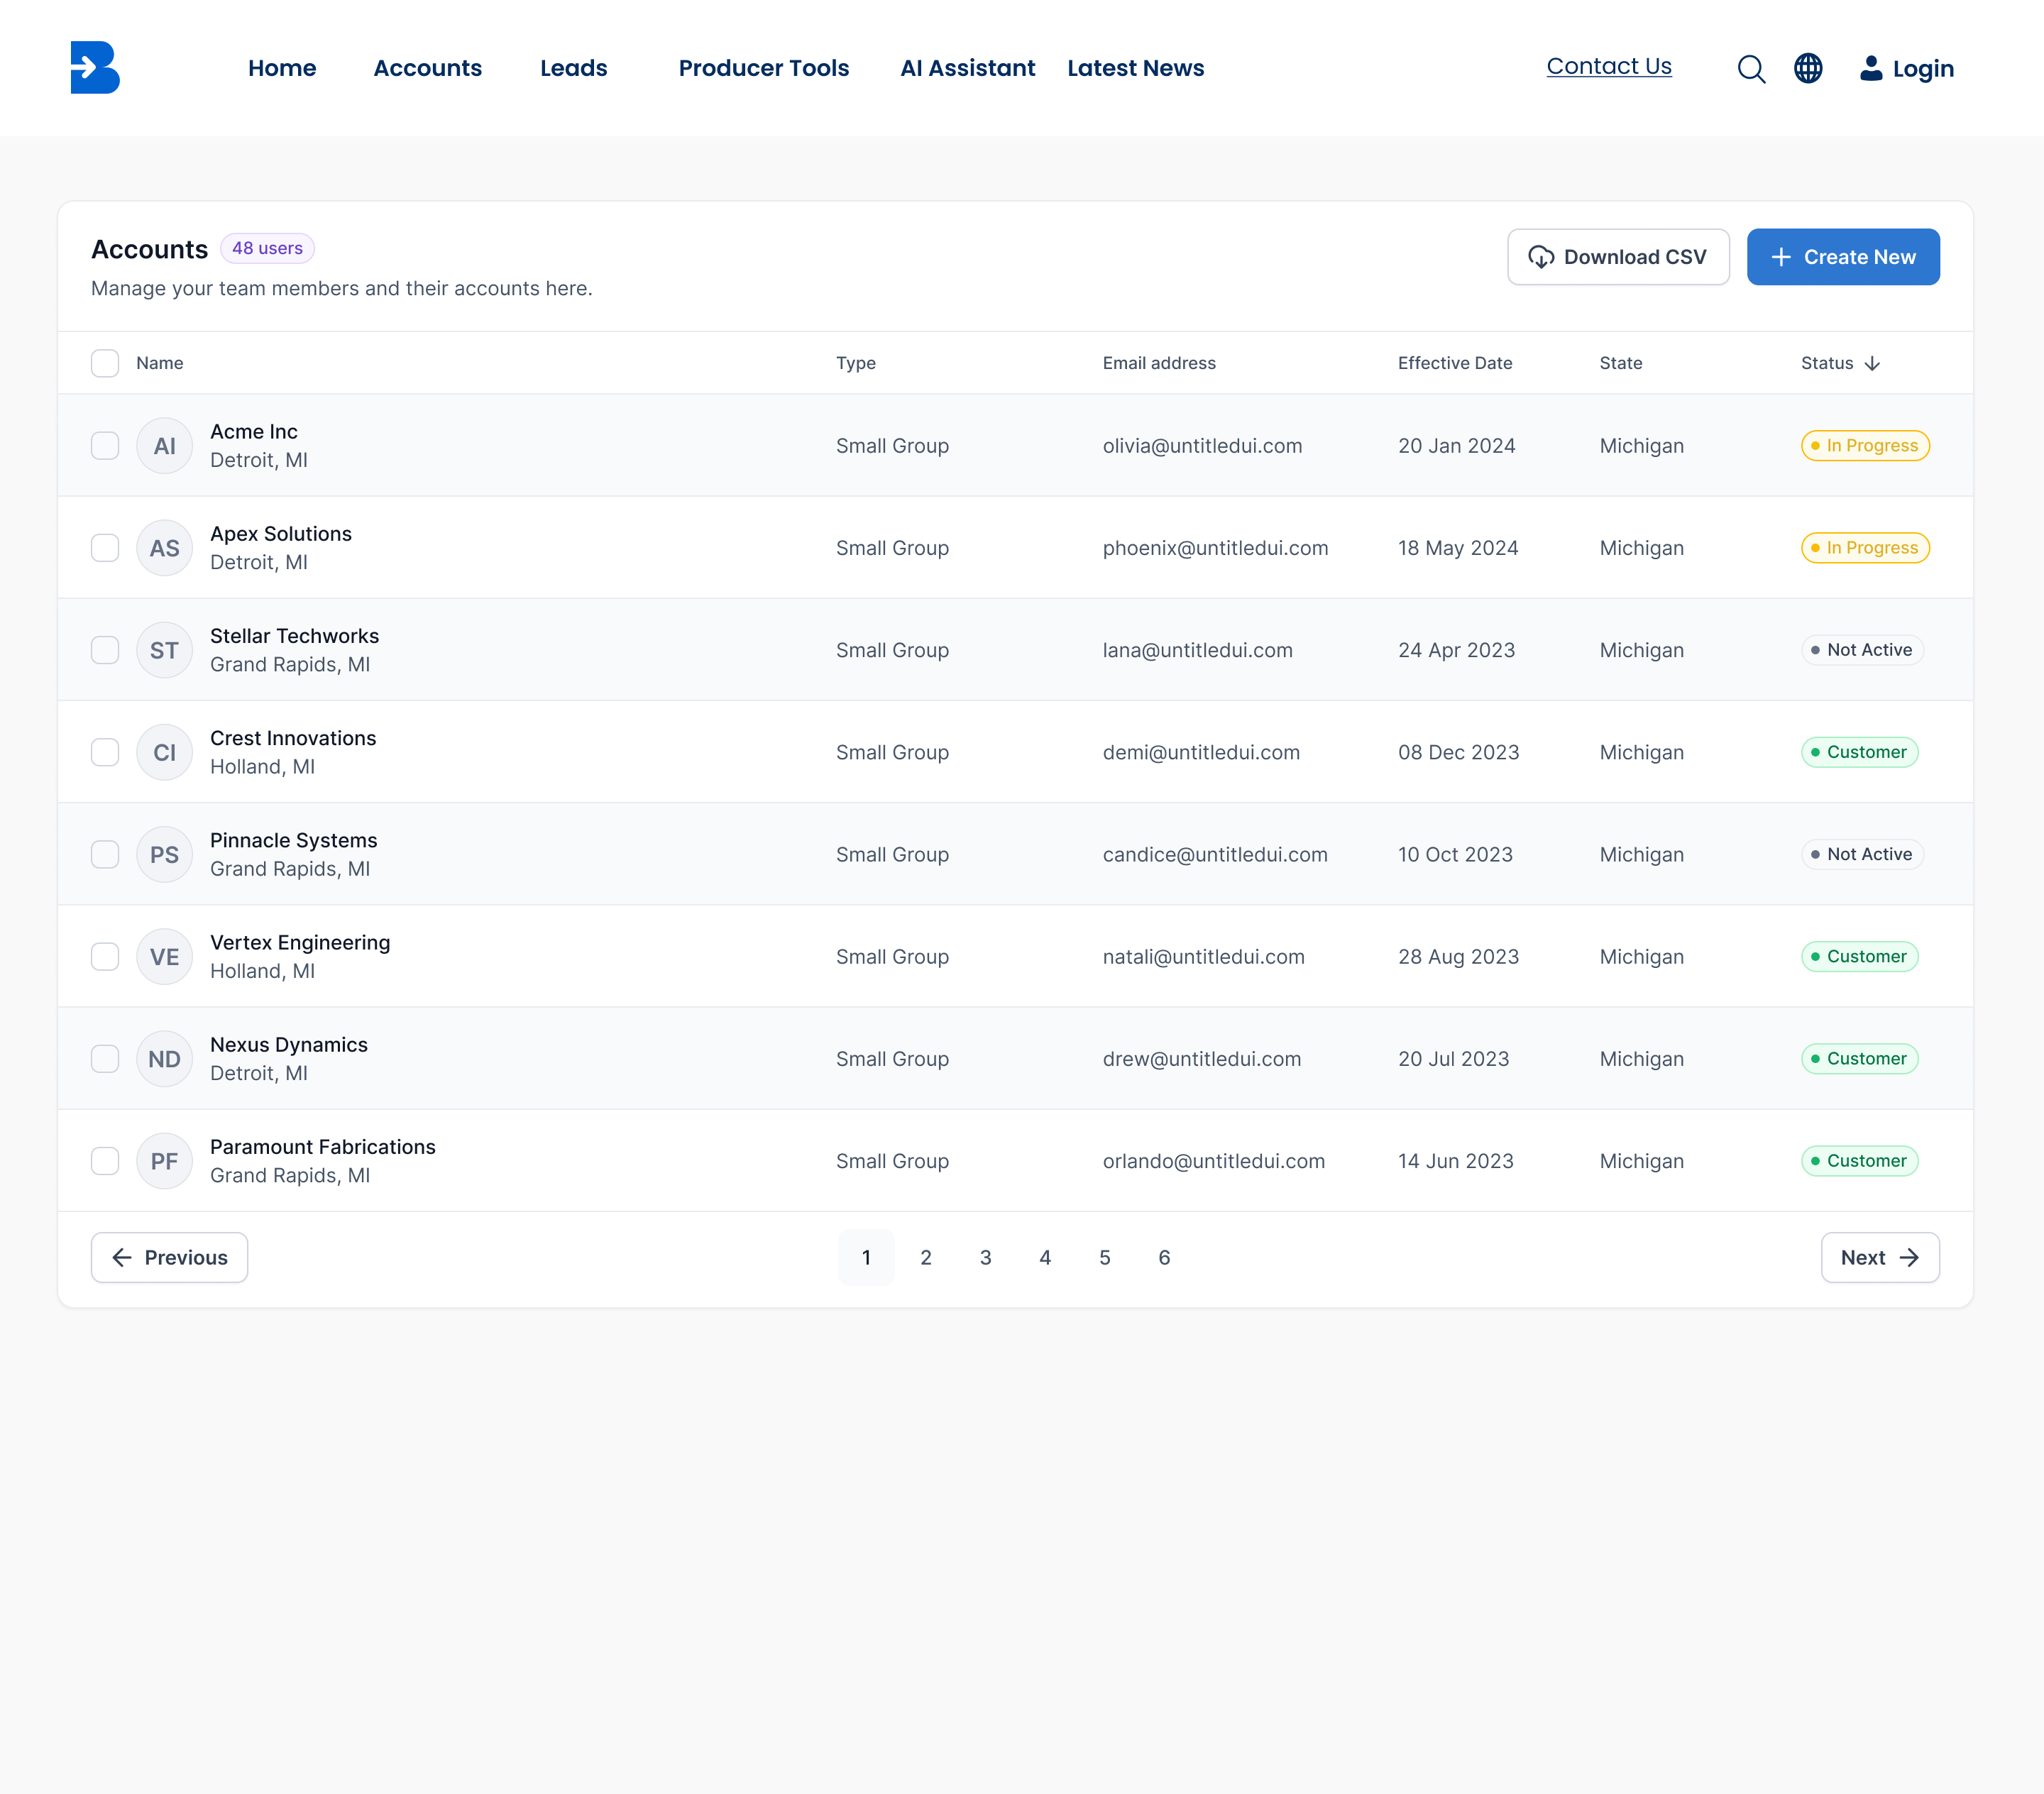2044x1794 pixels.
Task: Click the Status column sort arrow
Action: pos(1872,364)
